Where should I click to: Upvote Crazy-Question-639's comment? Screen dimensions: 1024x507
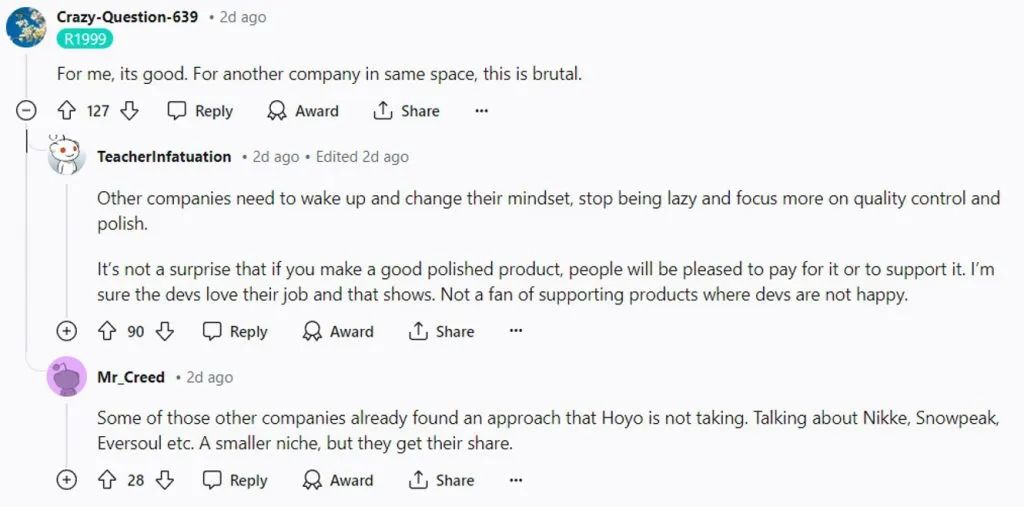point(67,111)
